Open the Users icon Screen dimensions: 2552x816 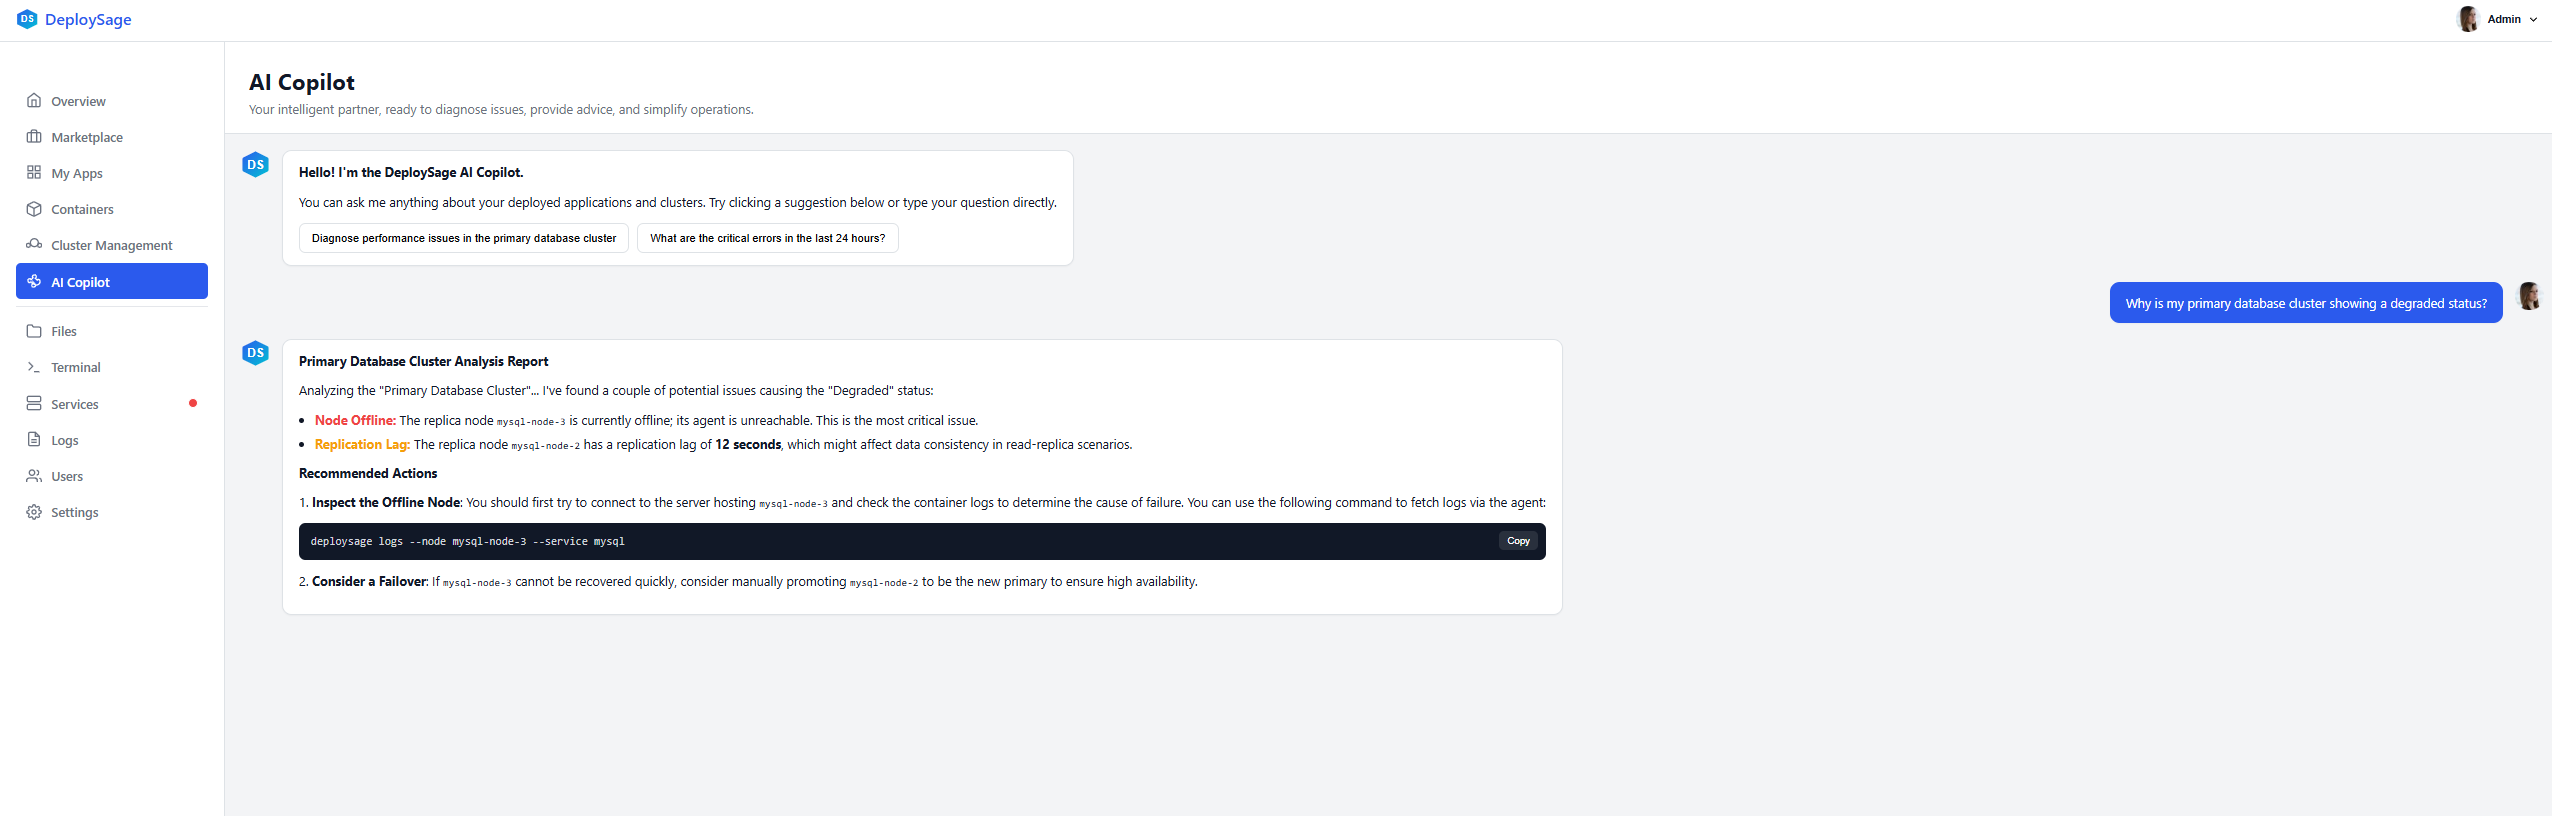click(x=34, y=476)
